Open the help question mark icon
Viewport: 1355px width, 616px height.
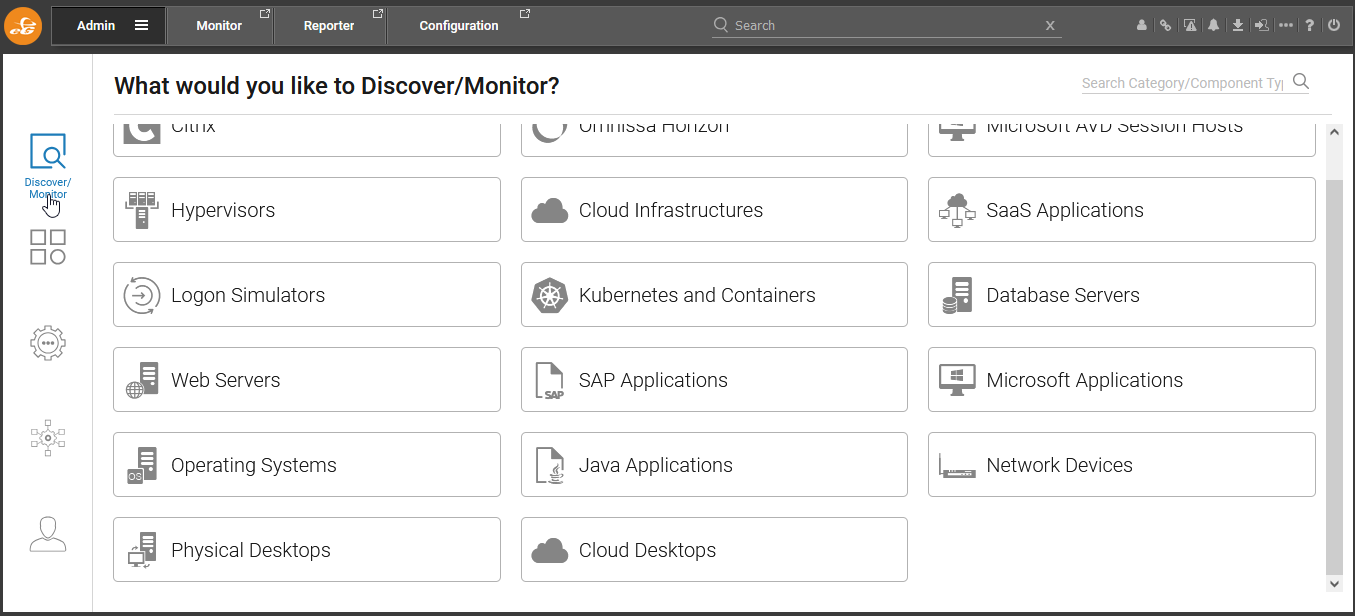(1310, 26)
